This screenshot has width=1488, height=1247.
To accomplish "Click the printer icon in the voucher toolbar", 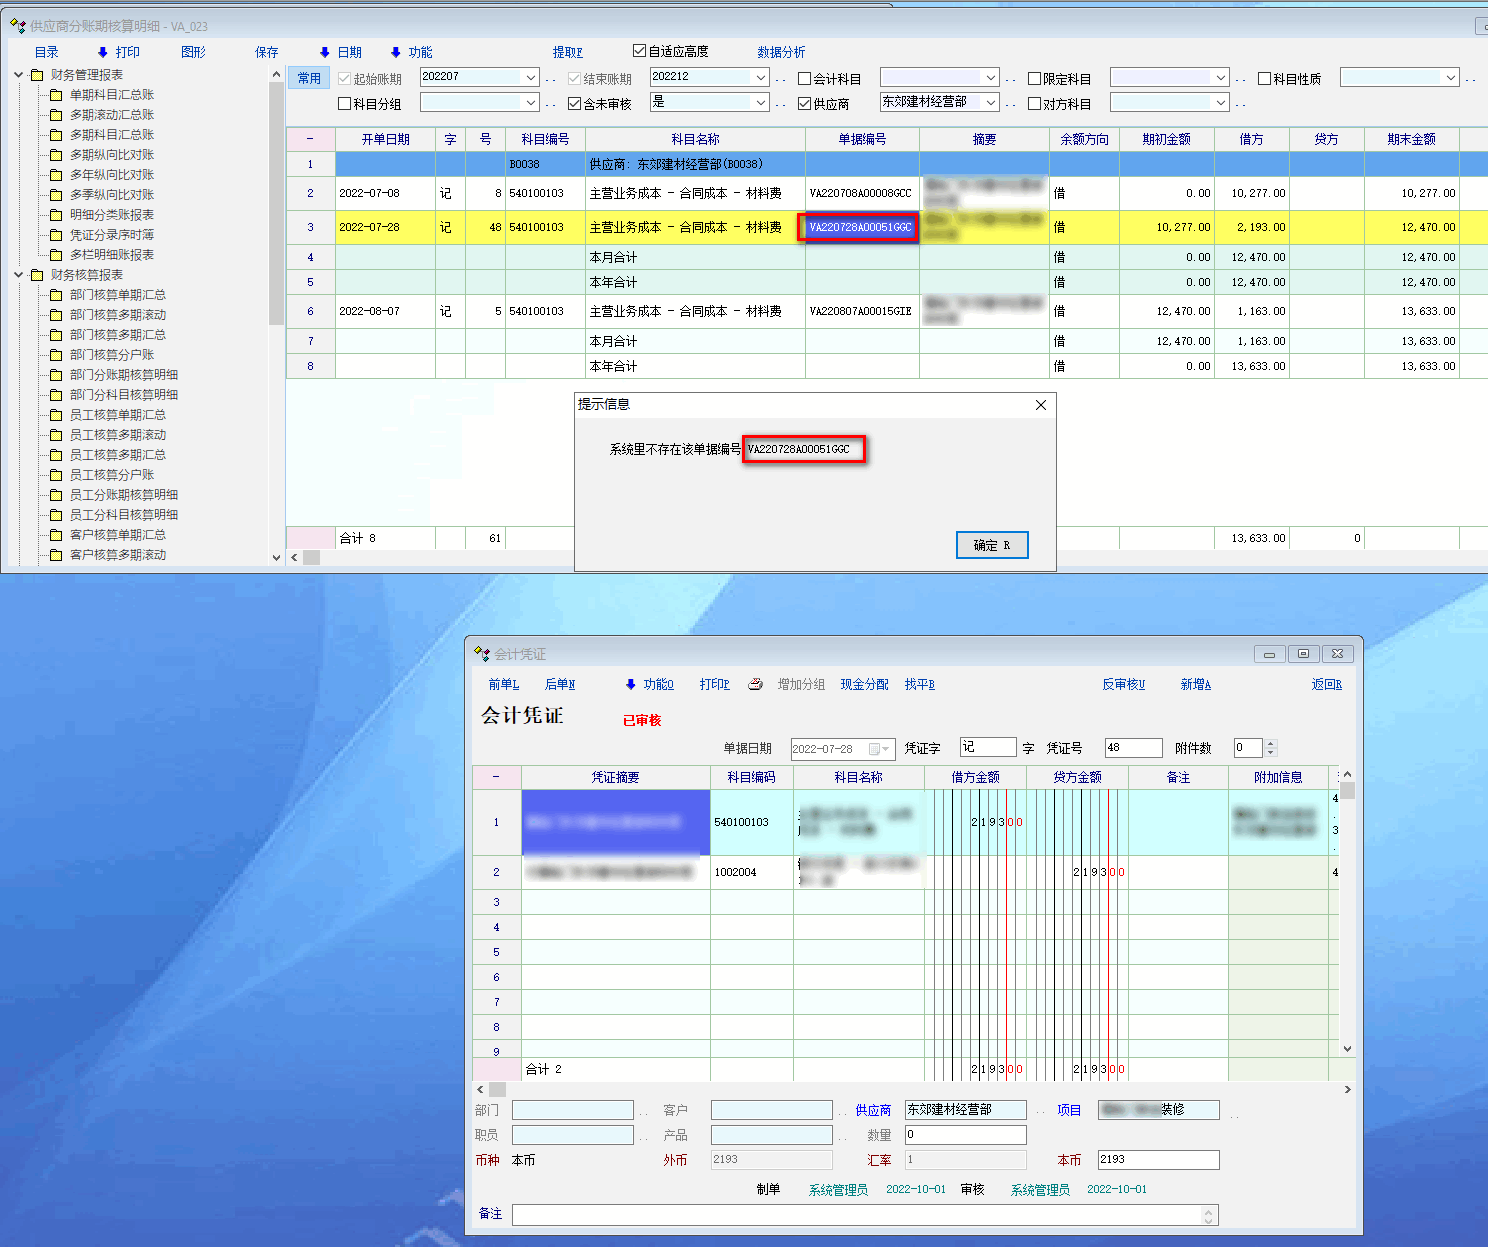I will [755, 684].
